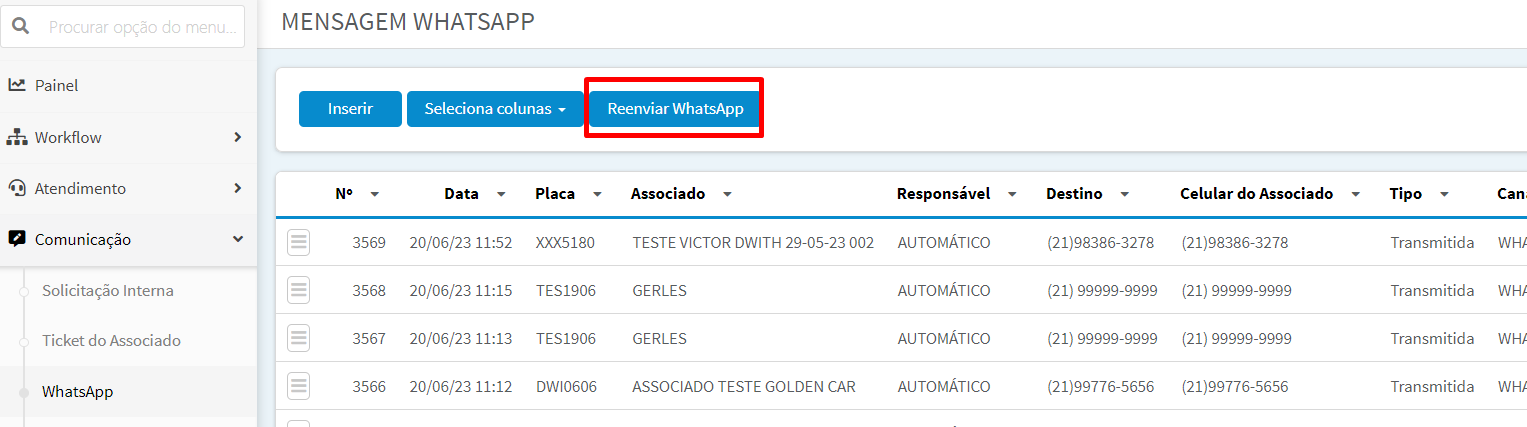Click 'ASSOCIADO TESTE GOLDEN CAR' cell

click(x=744, y=386)
